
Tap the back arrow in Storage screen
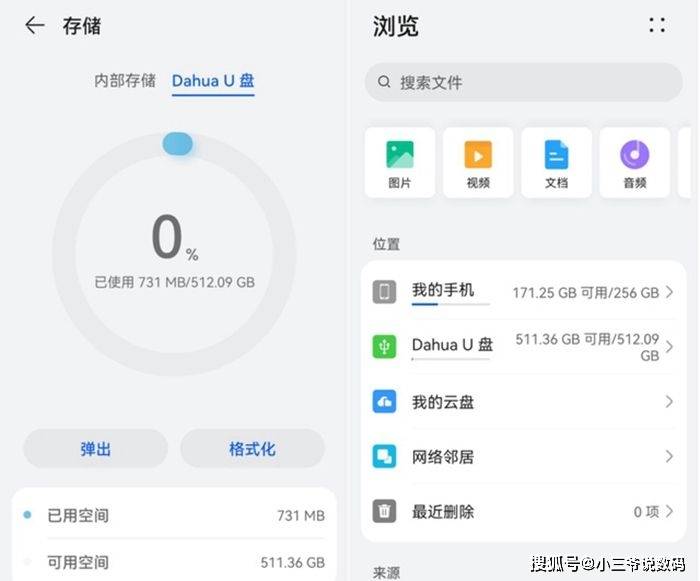coord(34,25)
